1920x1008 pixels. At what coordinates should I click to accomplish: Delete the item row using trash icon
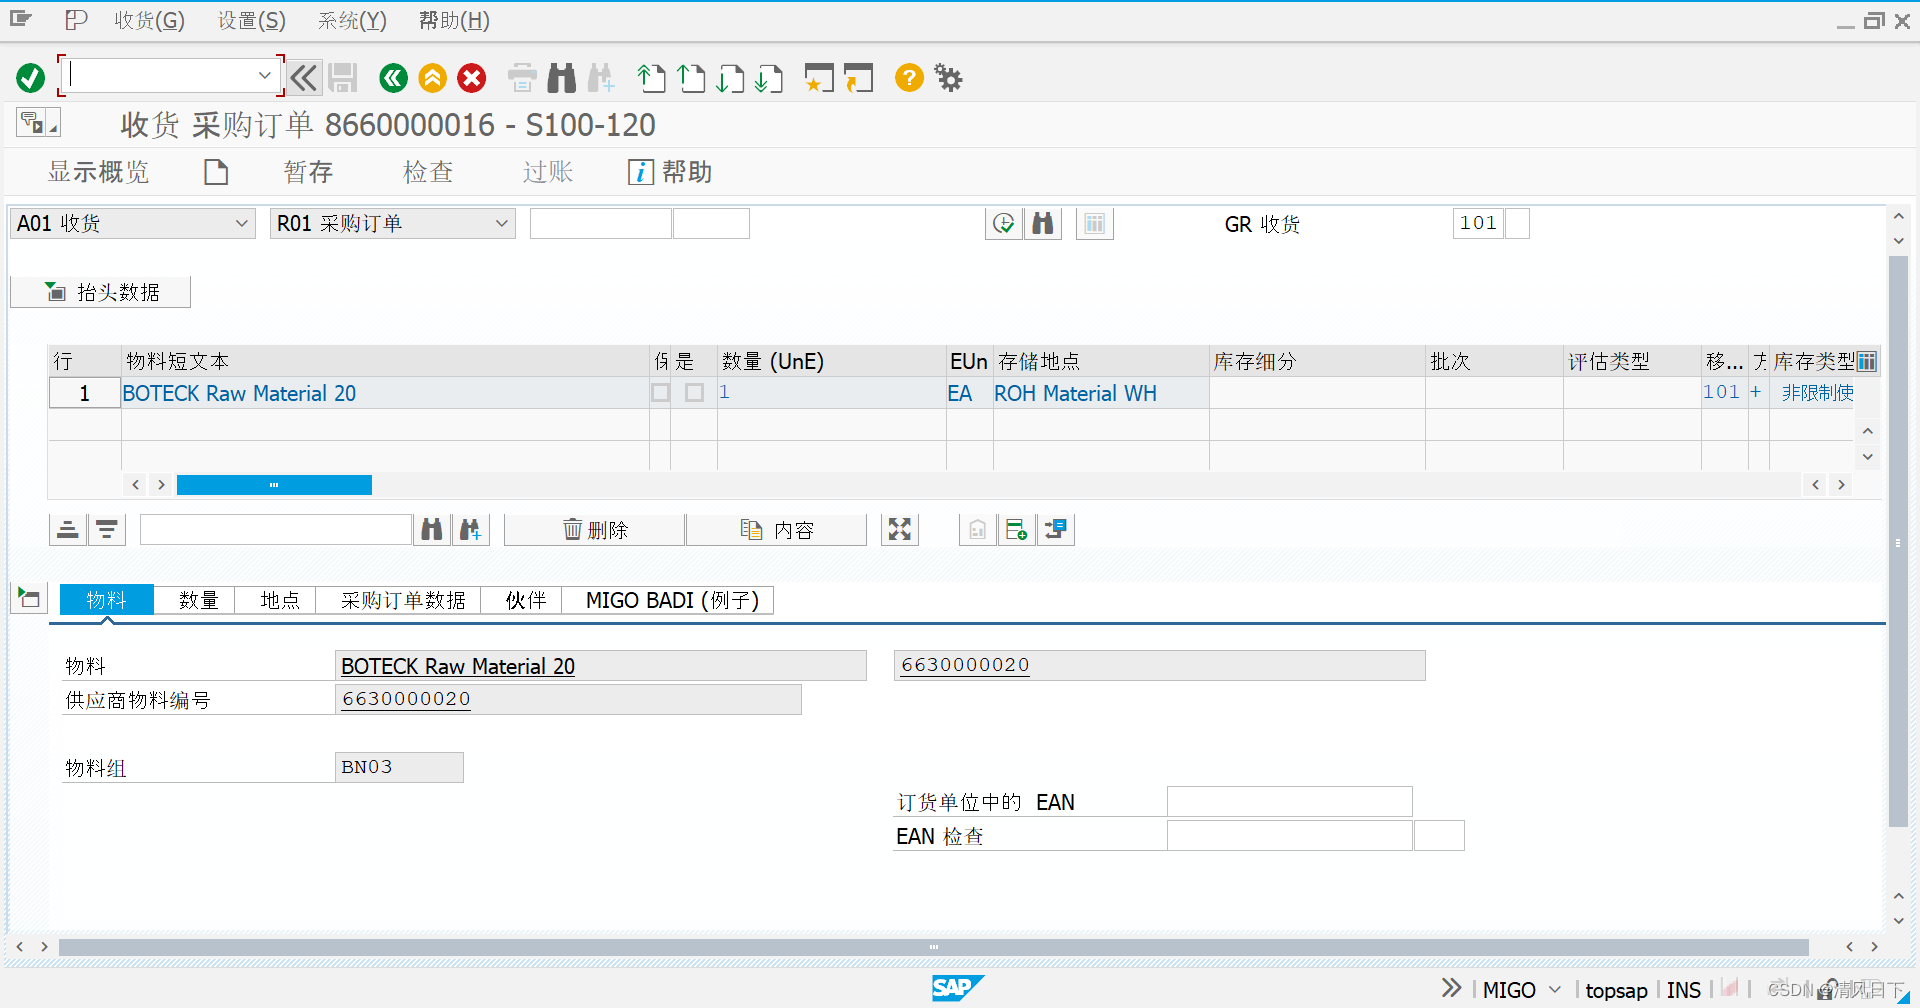pos(593,529)
